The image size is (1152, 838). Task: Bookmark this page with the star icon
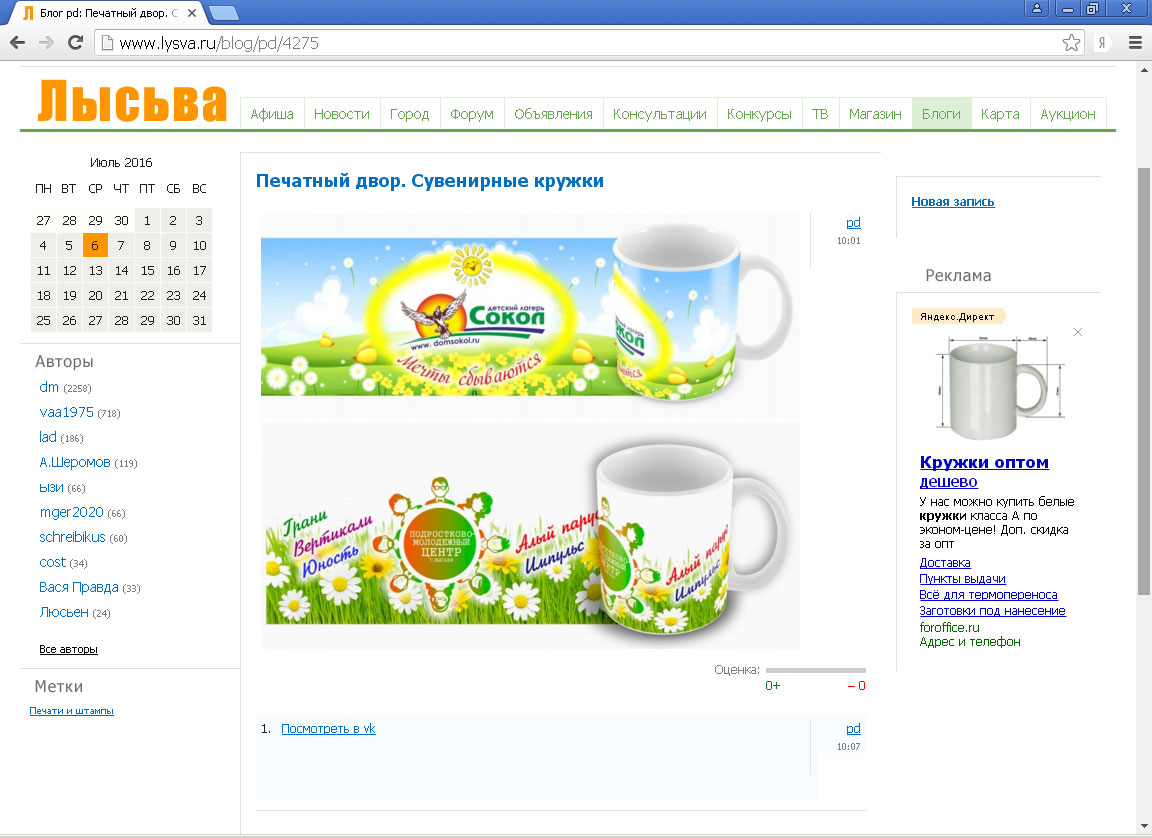[1071, 43]
